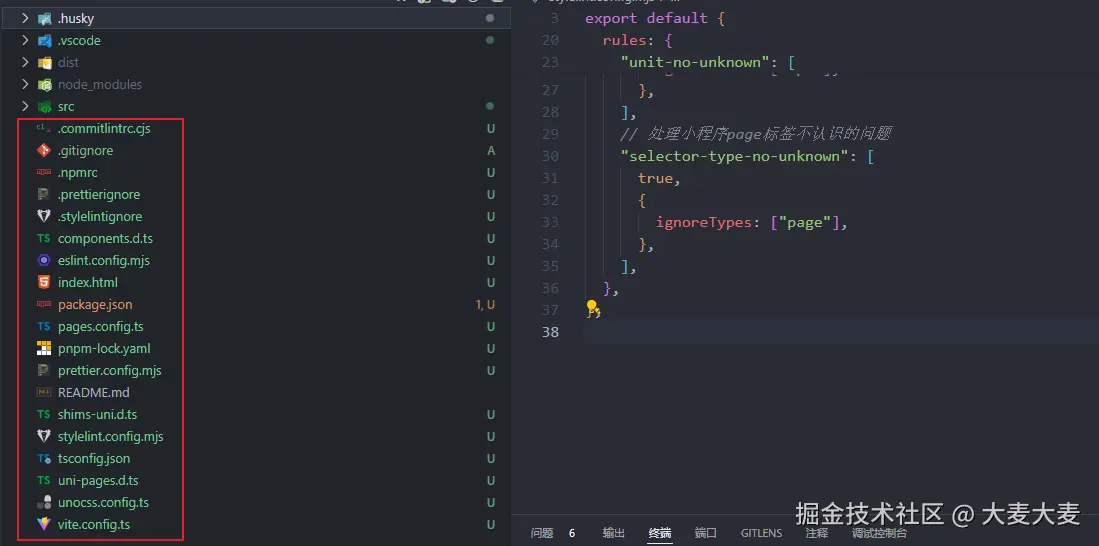The image size is (1099, 546).
Task: Click line number 38 in the gutter
Action: (550, 332)
